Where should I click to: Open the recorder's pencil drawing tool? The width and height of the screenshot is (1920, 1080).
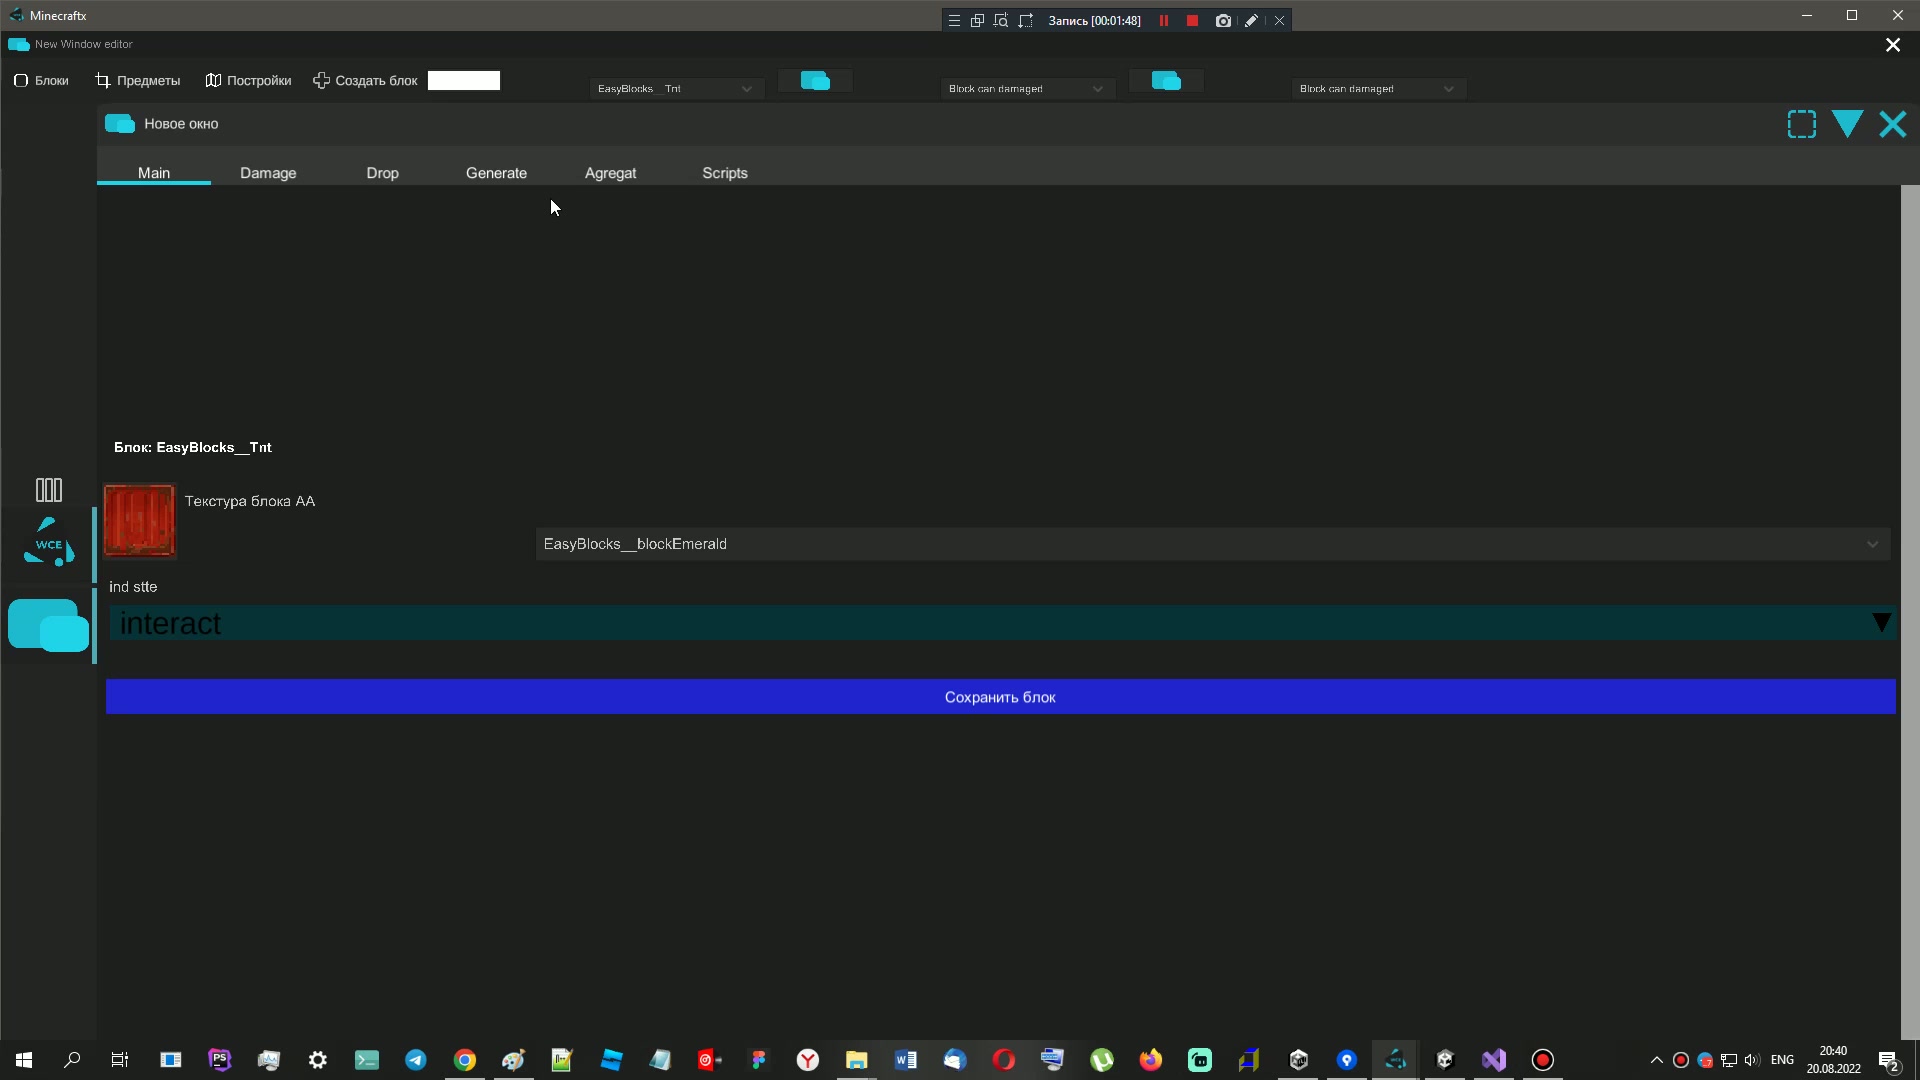[x=1251, y=20]
